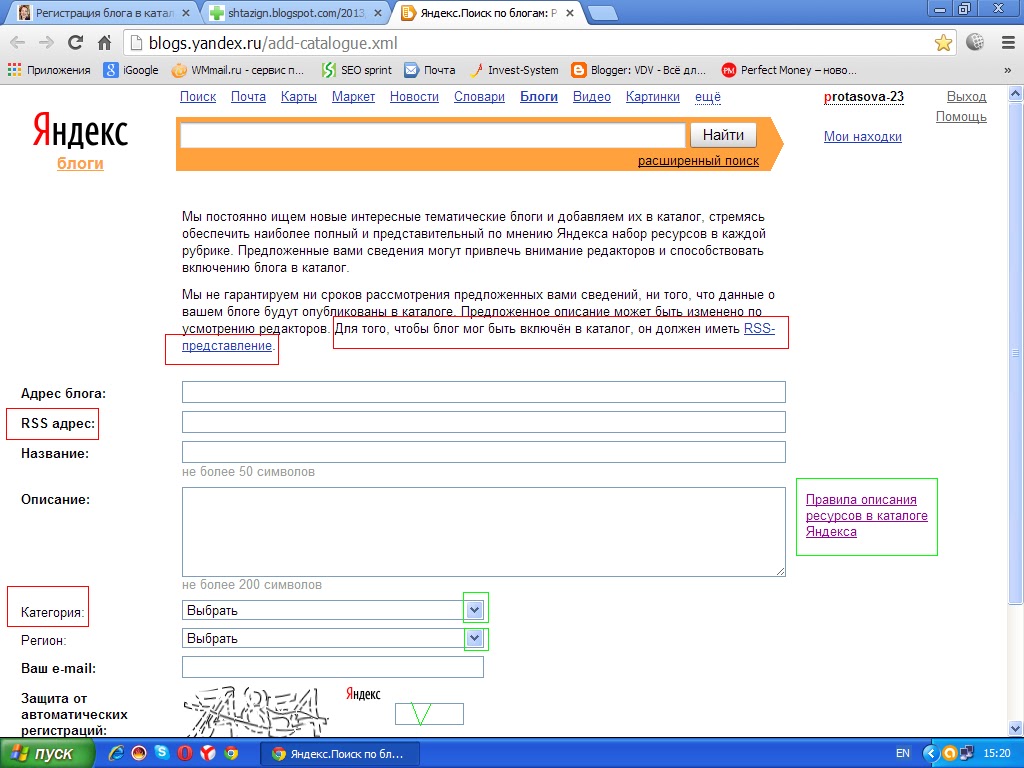Expand the ещё services menu

[x=708, y=97]
